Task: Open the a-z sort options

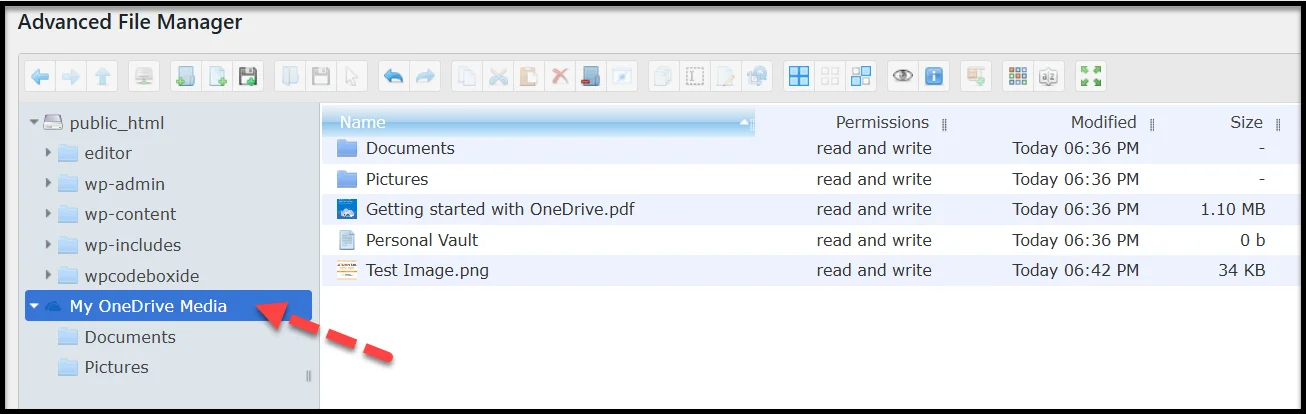Action: click(1049, 76)
